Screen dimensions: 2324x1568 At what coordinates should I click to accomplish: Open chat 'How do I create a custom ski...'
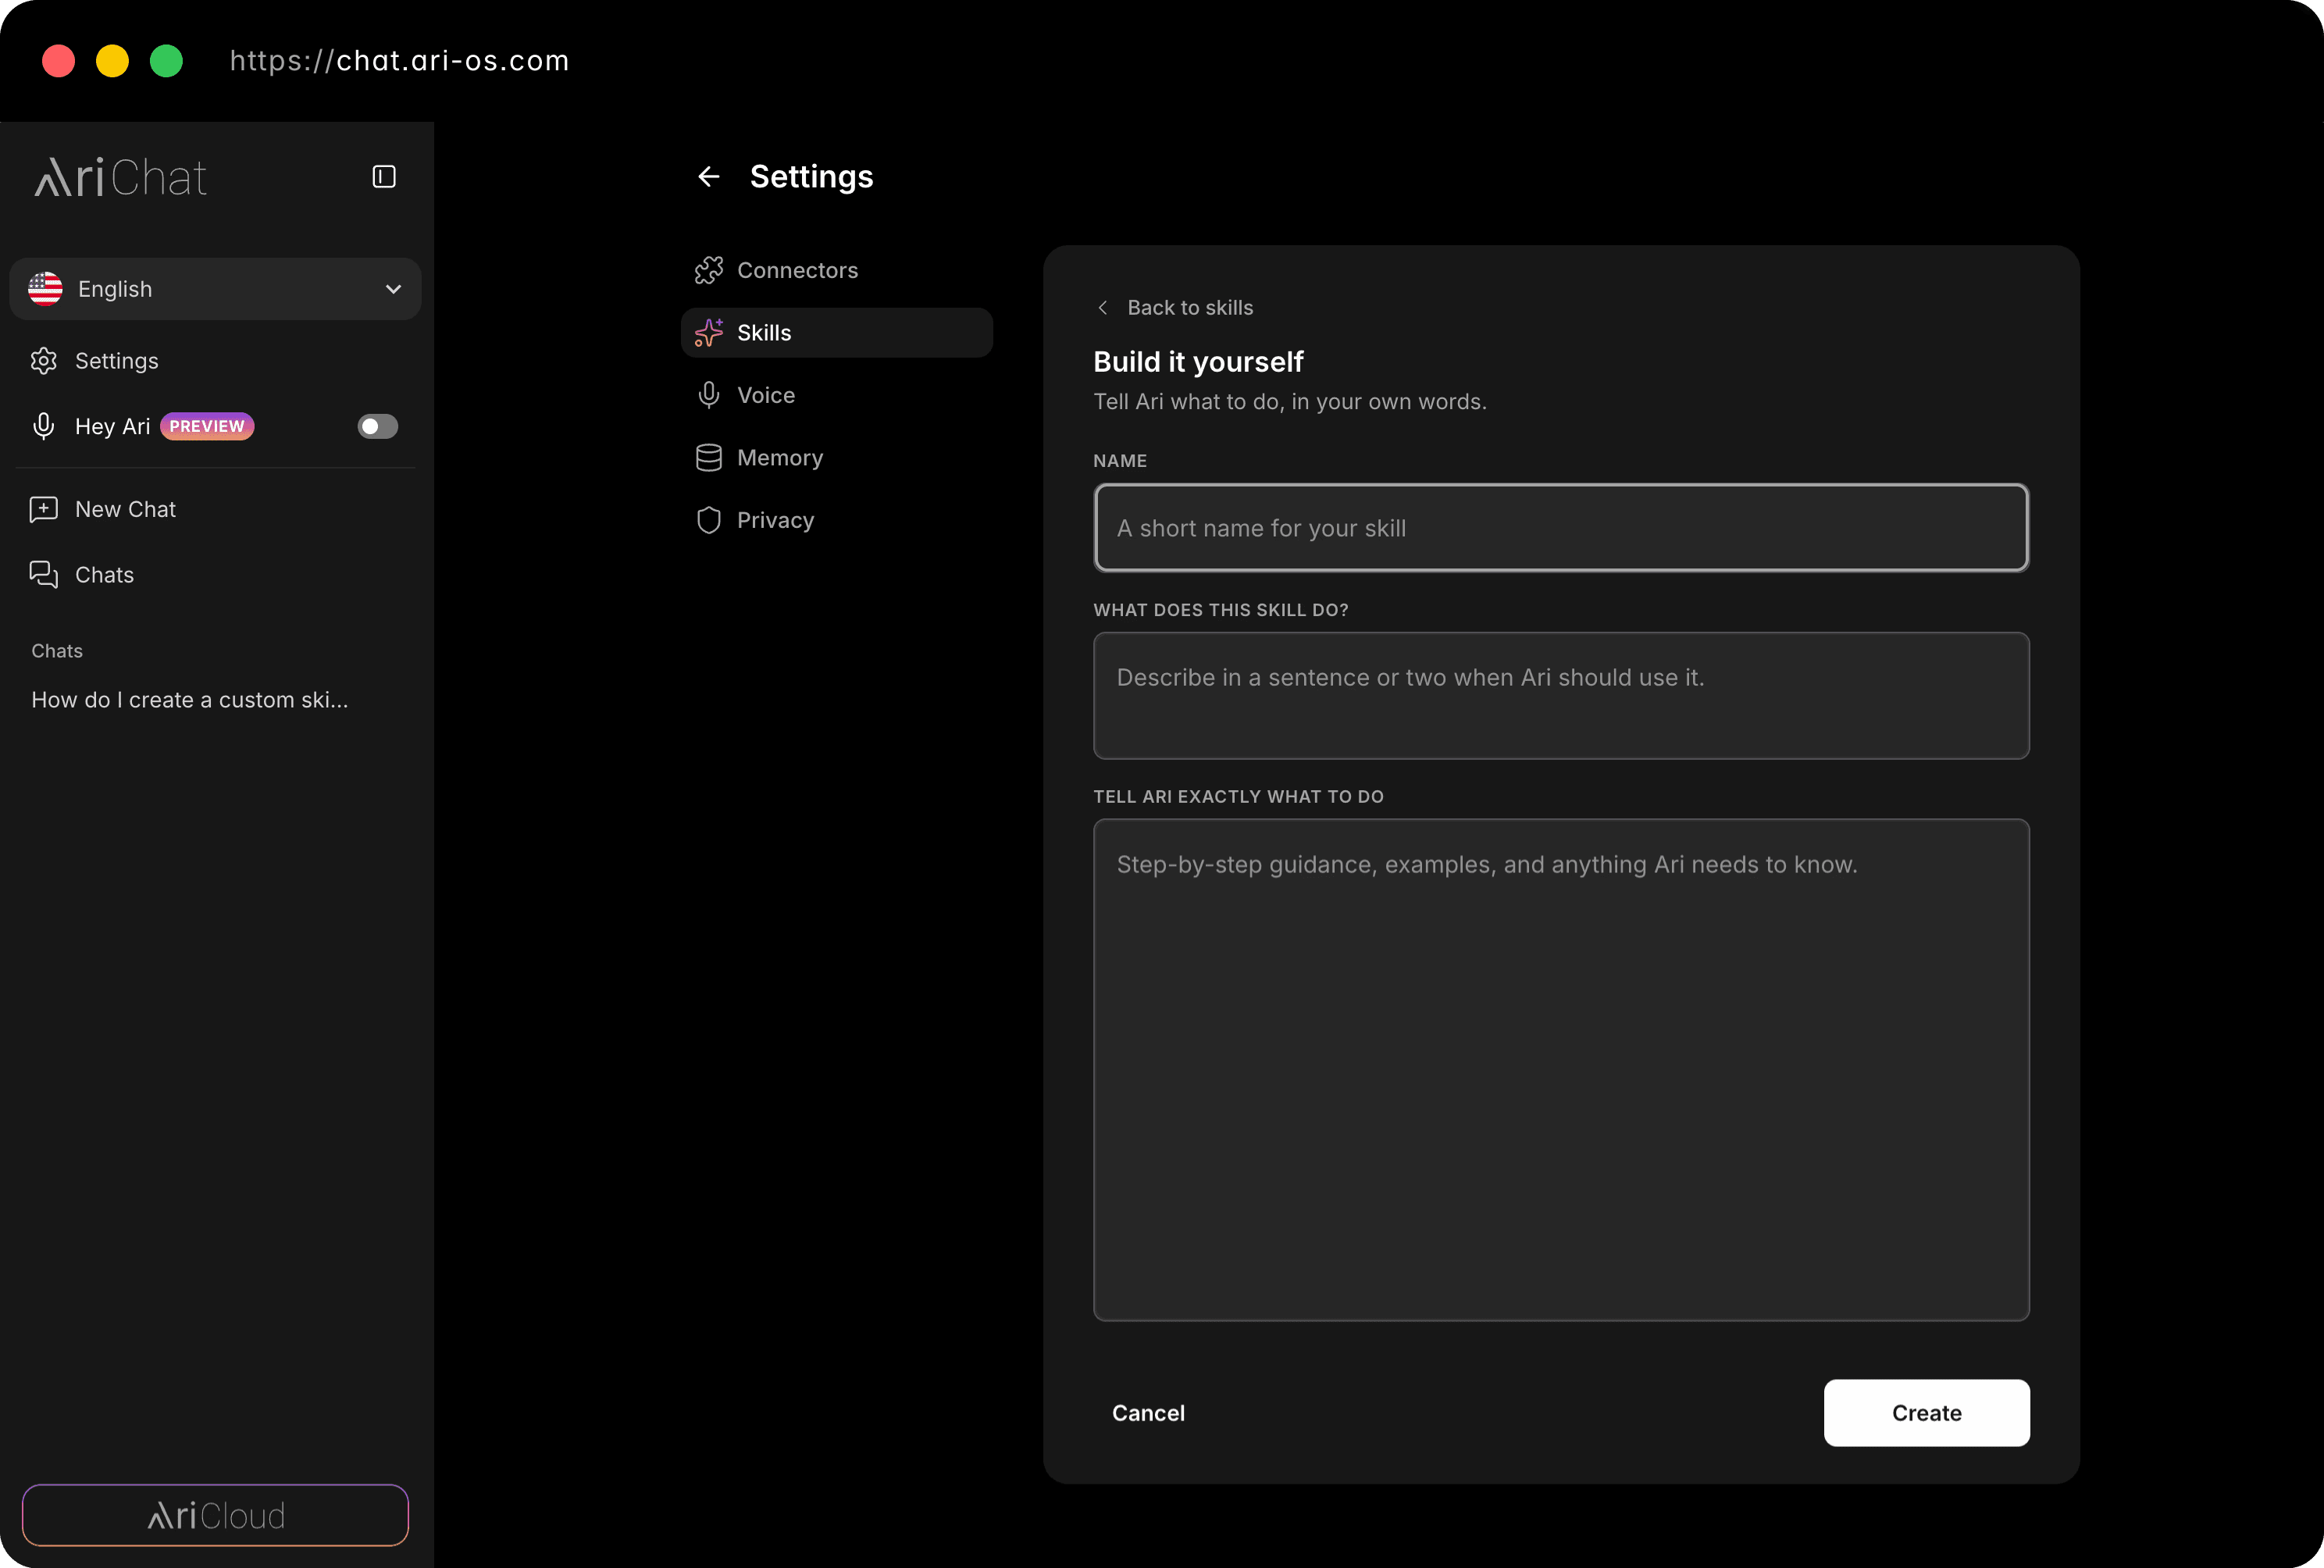point(190,700)
